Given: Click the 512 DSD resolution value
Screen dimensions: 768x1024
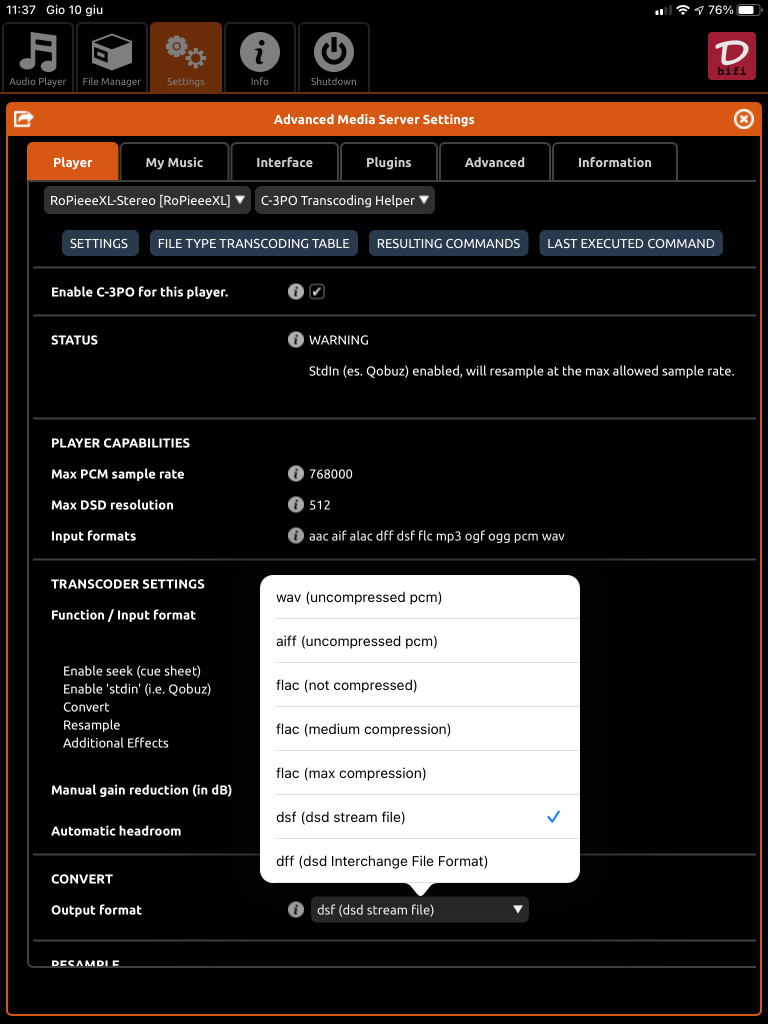Looking at the screenshot, I should click(320, 505).
